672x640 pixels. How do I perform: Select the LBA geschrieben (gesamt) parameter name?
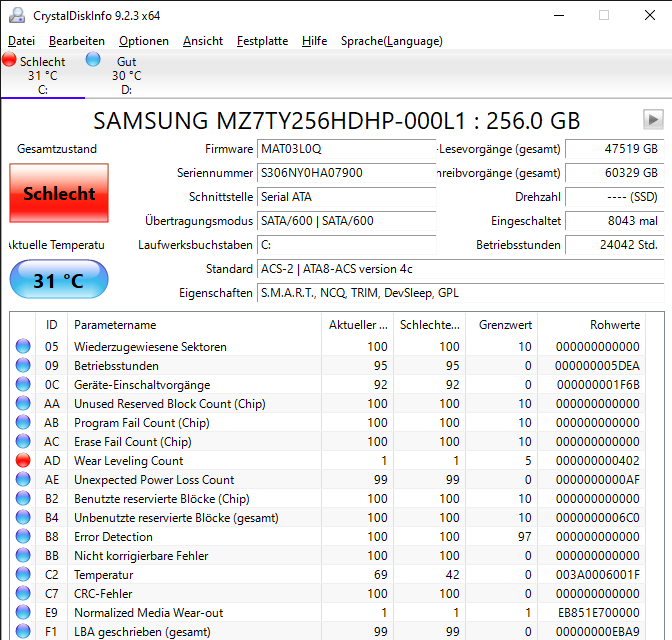142,632
